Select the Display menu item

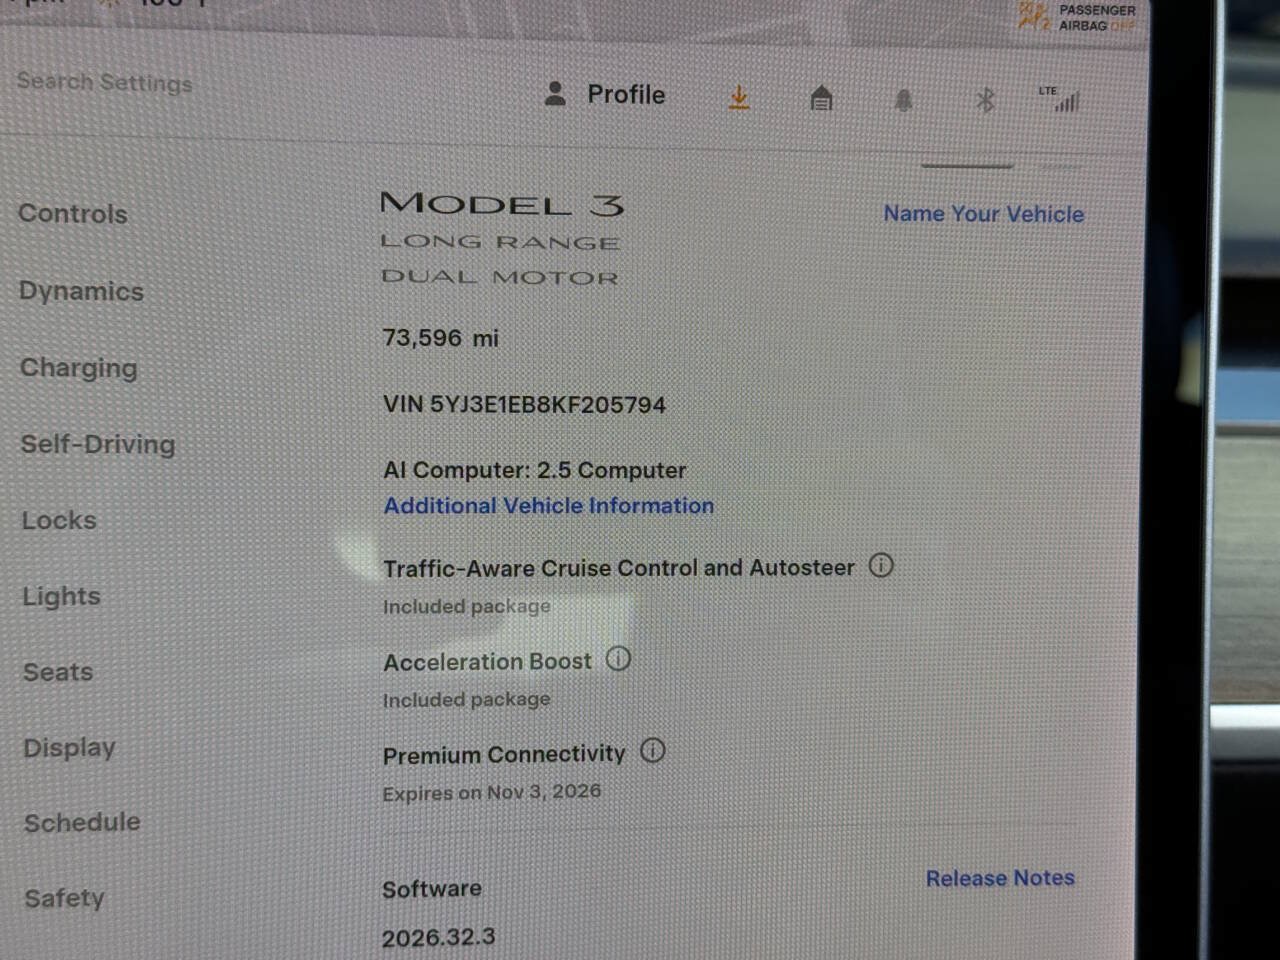[x=70, y=748]
